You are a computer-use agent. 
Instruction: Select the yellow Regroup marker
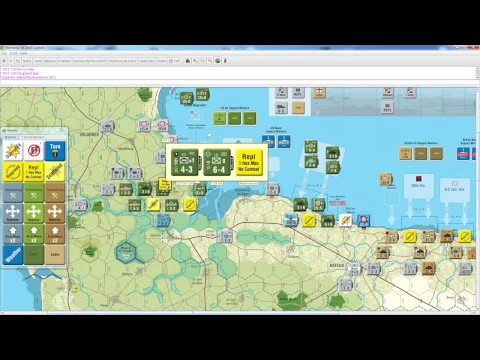point(13,172)
